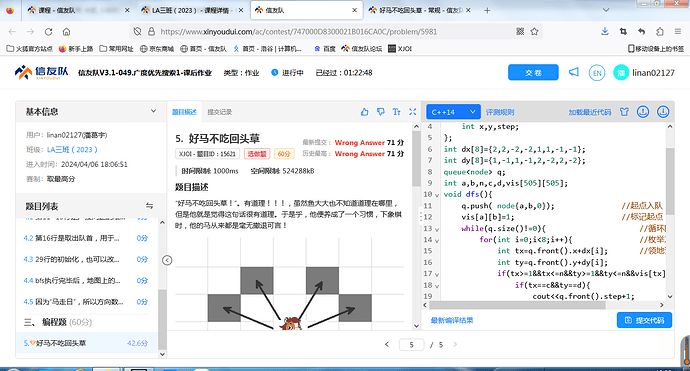Viewport: 690px width, 371px height.
Task: Click the undo arrow icon in Firefox toolbar
Action: 642,32
